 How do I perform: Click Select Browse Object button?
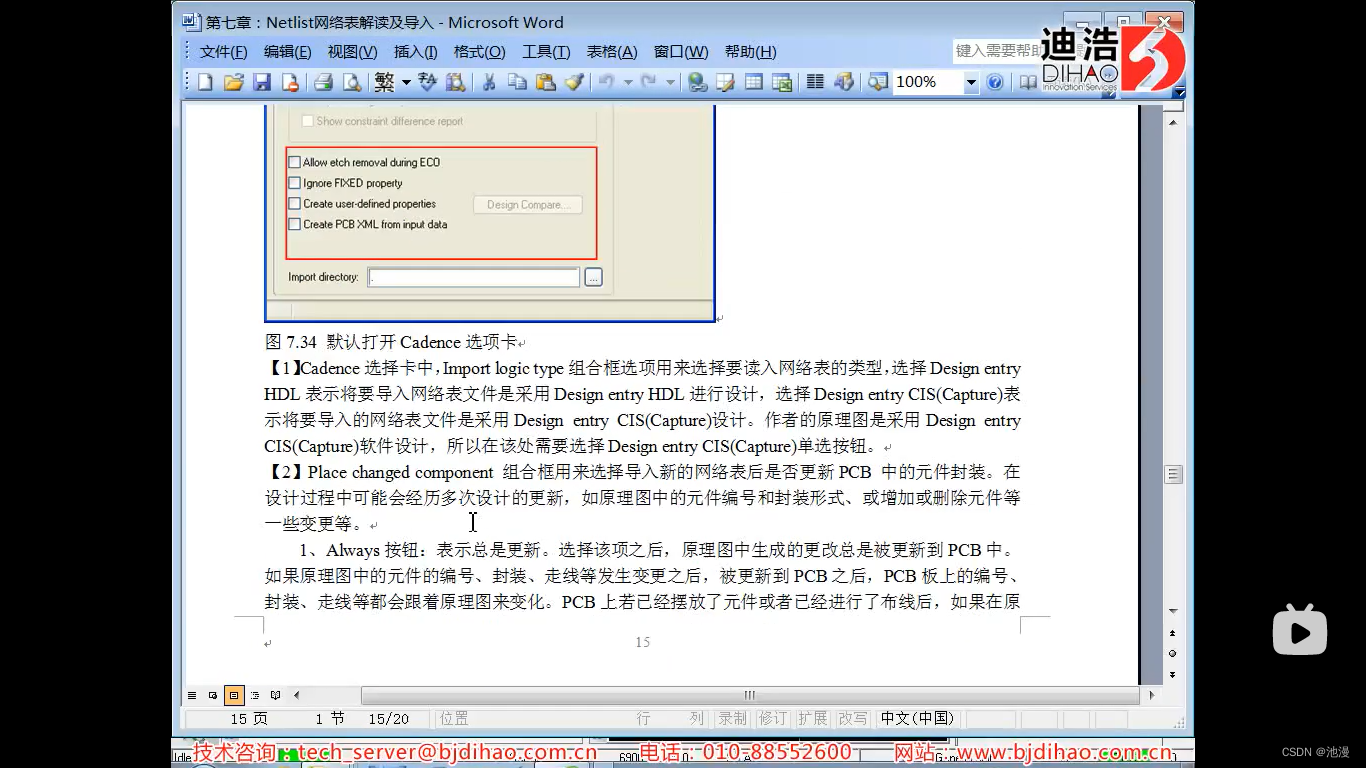pos(1174,653)
